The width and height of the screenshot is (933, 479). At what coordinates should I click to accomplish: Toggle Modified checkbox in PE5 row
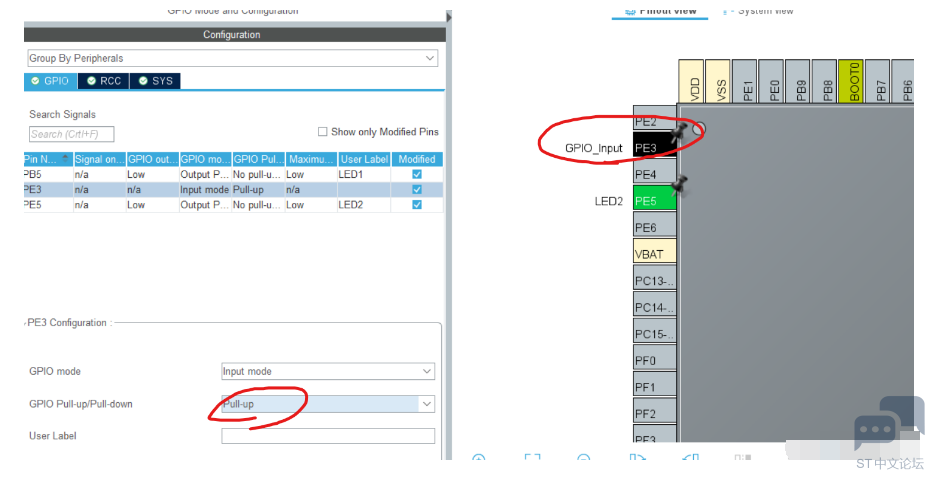(x=417, y=205)
